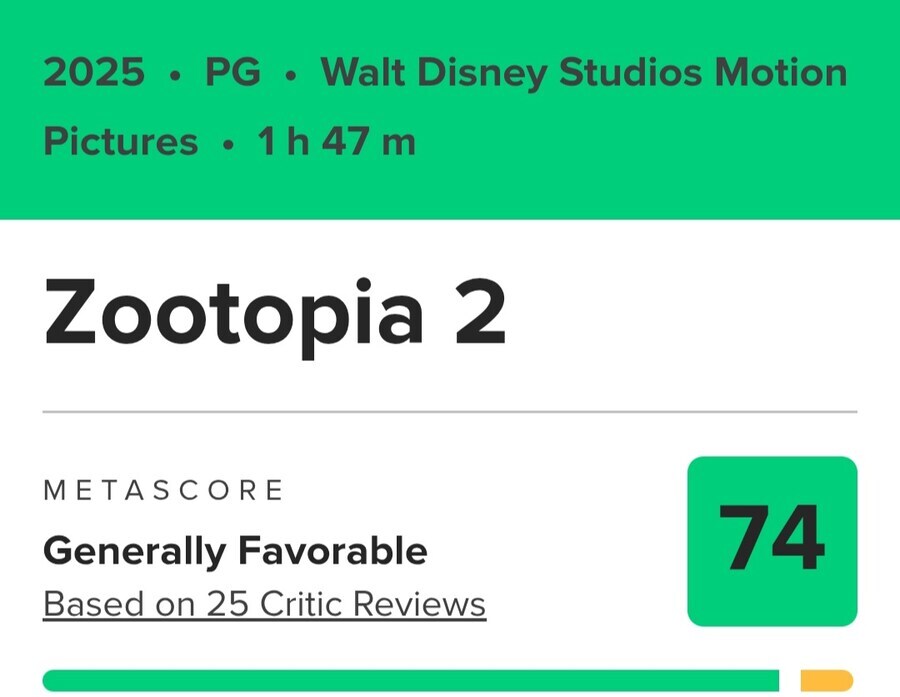Click the word Favorable in the verdict
Viewport: 900px width, 697px height.
pyautogui.click(x=332, y=550)
